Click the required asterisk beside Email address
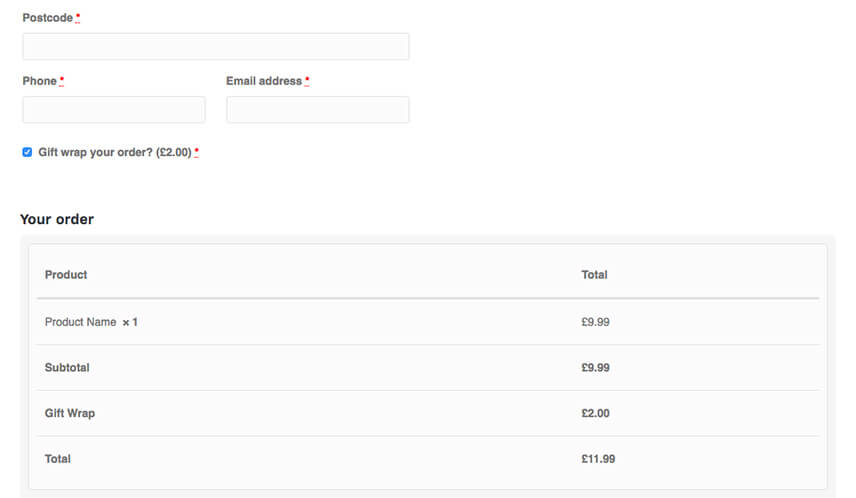The image size is (856, 498). coord(307,81)
